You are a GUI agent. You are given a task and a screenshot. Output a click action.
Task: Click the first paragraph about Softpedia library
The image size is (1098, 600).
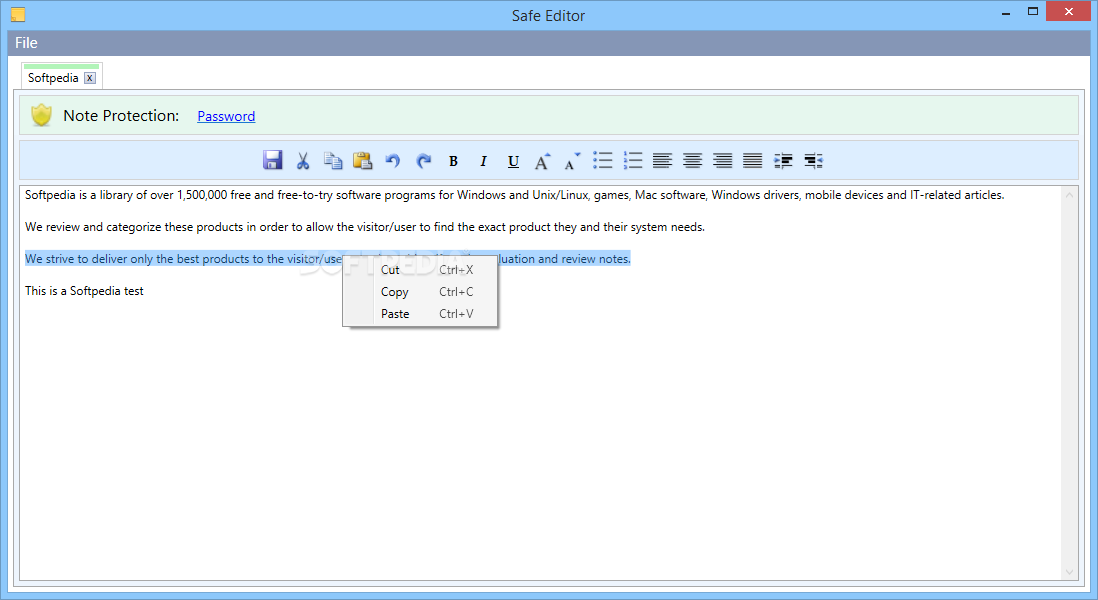pyautogui.click(x=515, y=195)
